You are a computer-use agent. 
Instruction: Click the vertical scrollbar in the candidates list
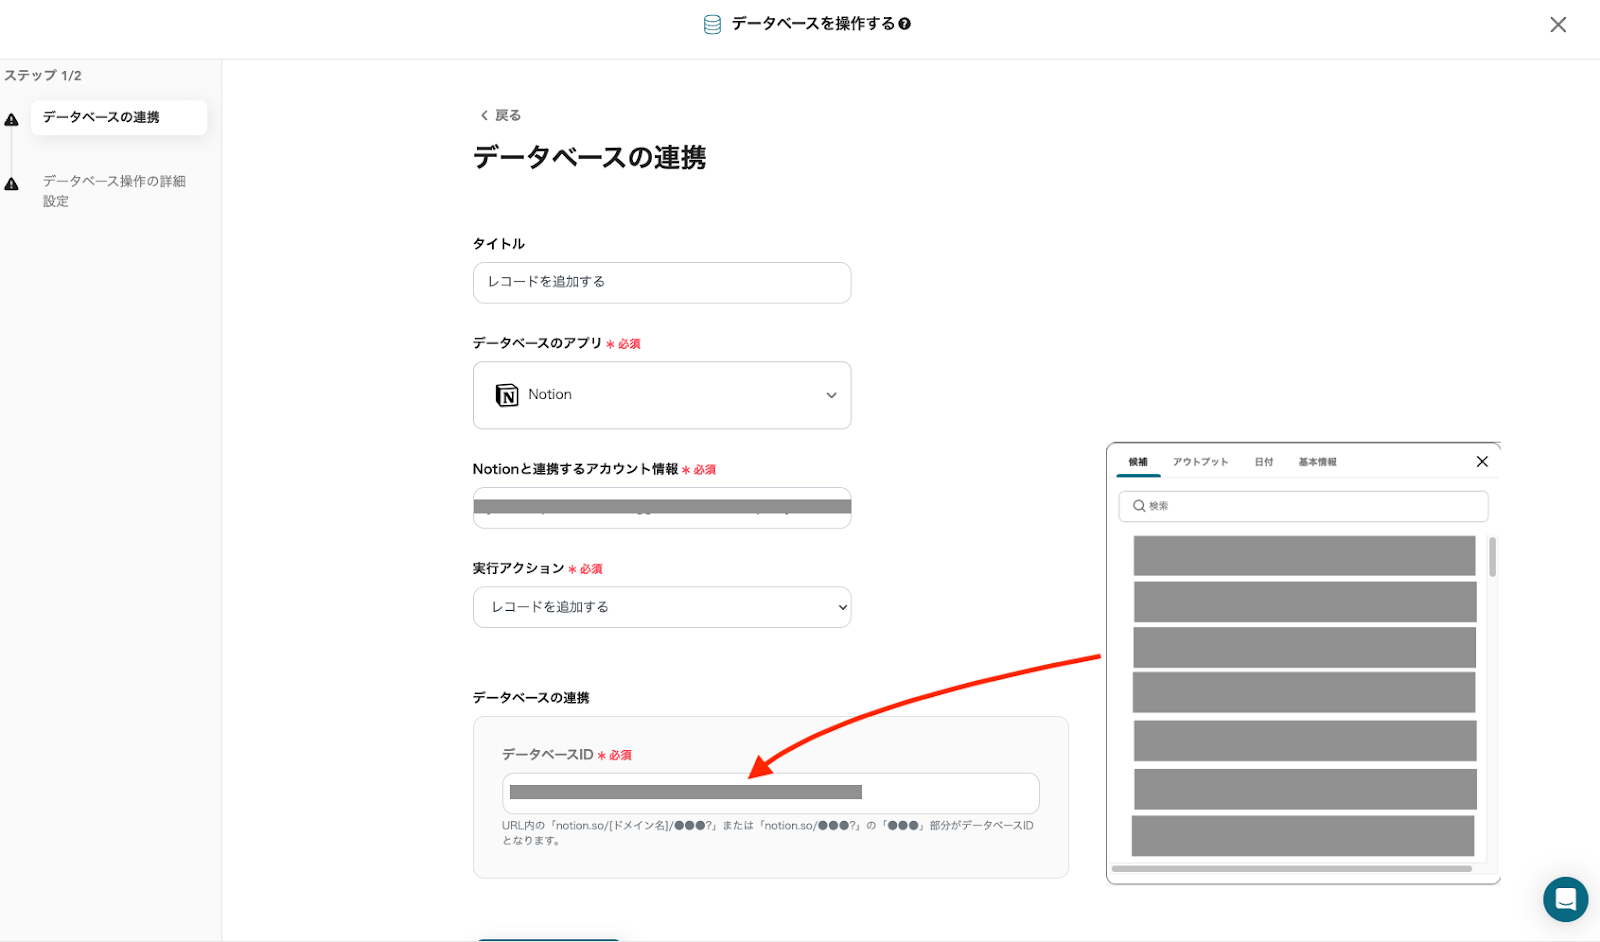1492,557
